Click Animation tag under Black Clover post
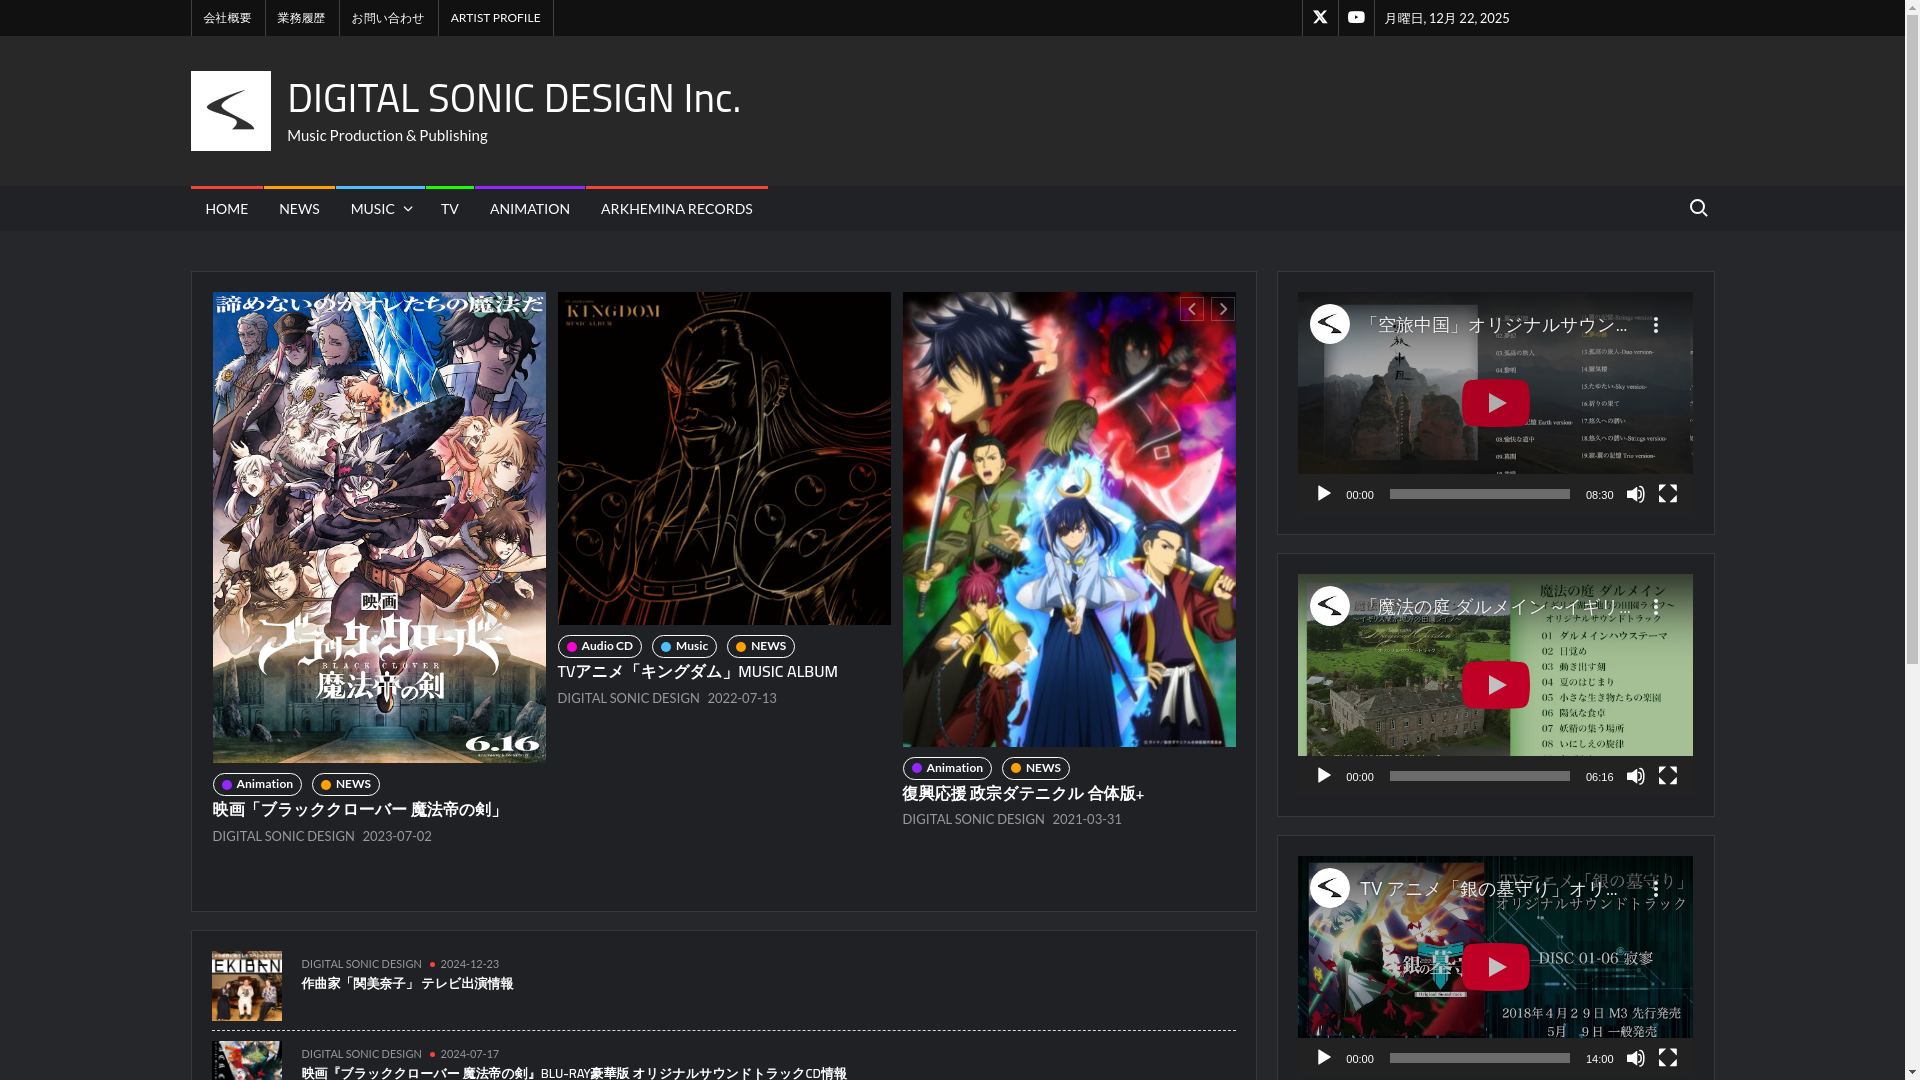The width and height of the screenshot is (1920, 1080). point(257,784)
